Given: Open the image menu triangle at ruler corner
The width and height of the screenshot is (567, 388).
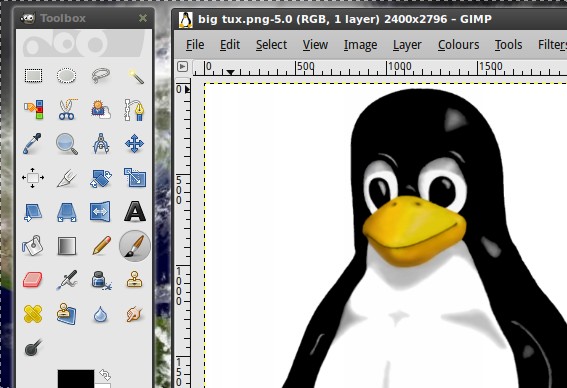Looking at the screenshot, I should 183,67.
